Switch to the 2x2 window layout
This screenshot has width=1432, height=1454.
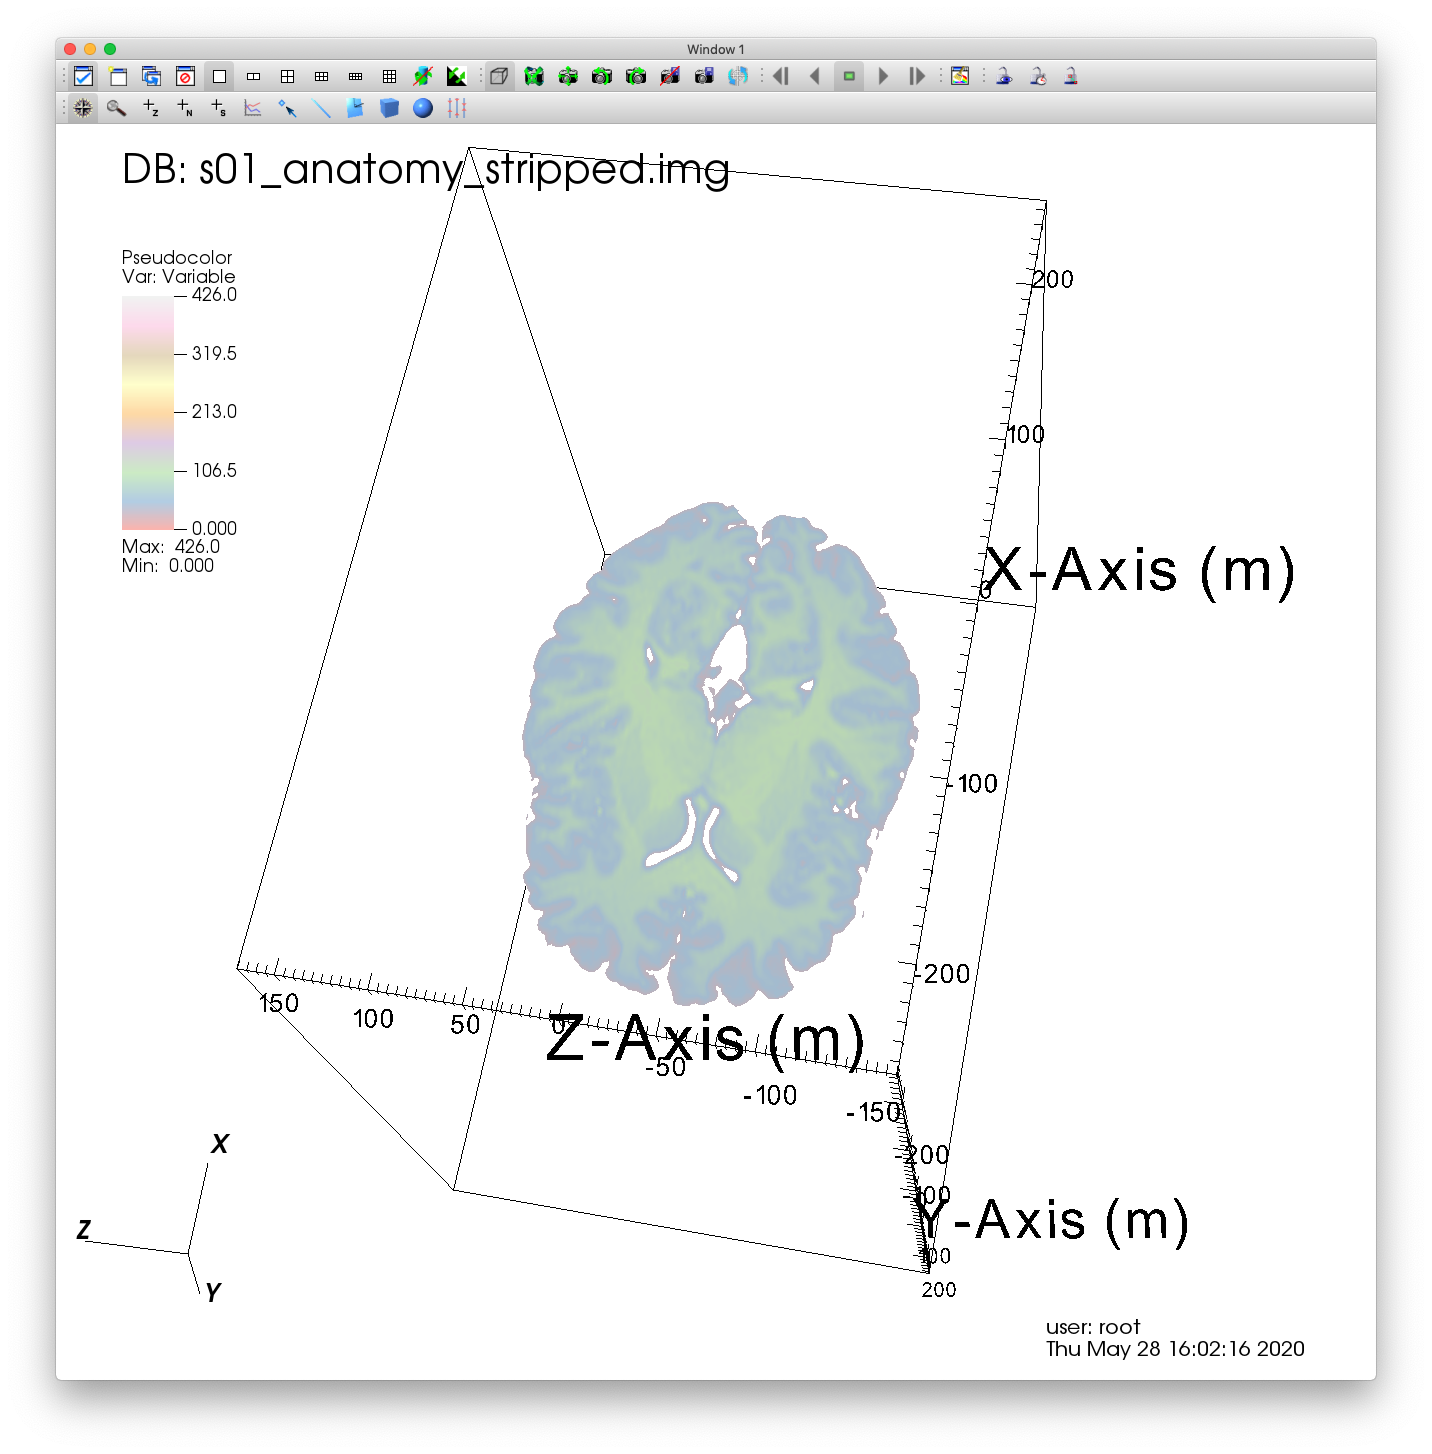click(287, 76)
